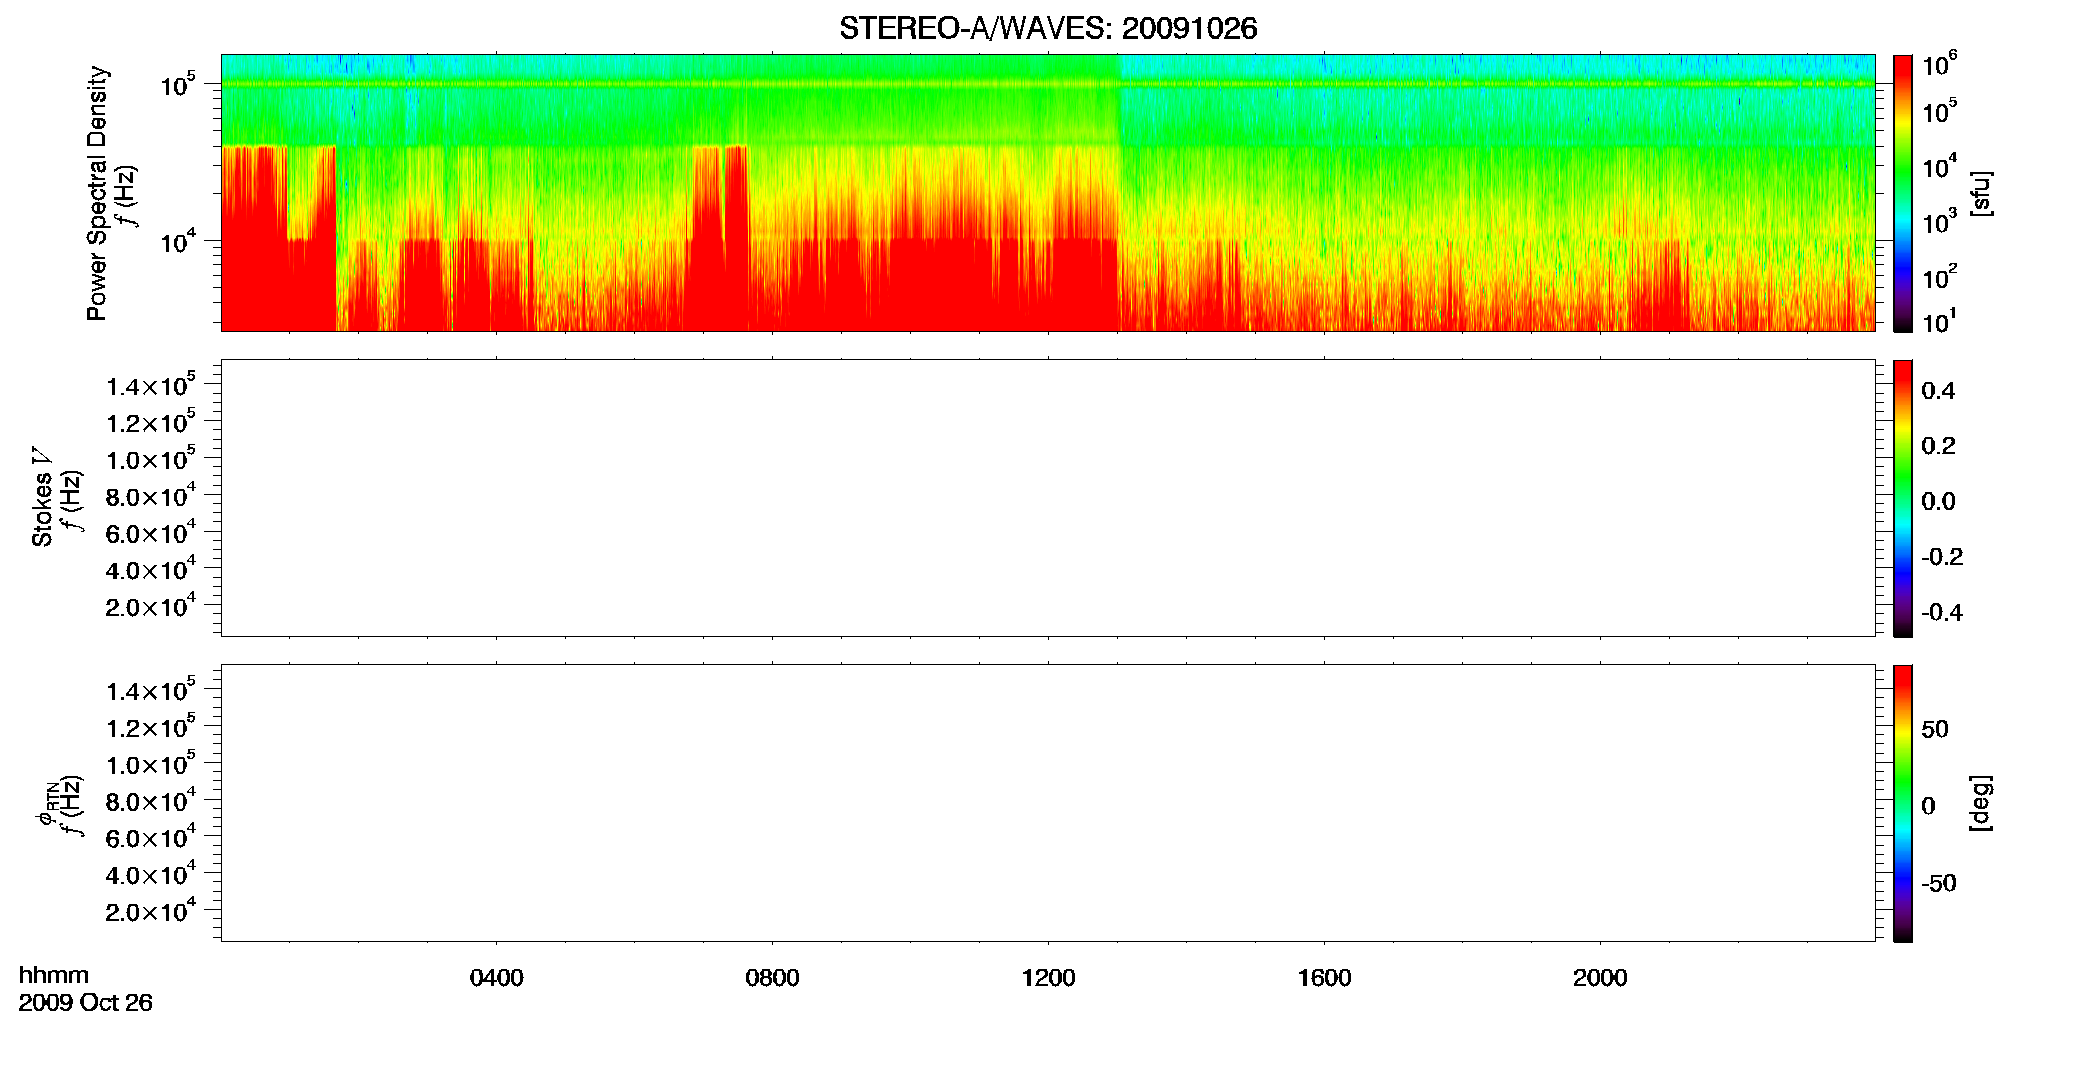Click the 1.0×10^5 tick on Stokes panel
This screenshot has width=2096, height=1080.
[151, 459]
